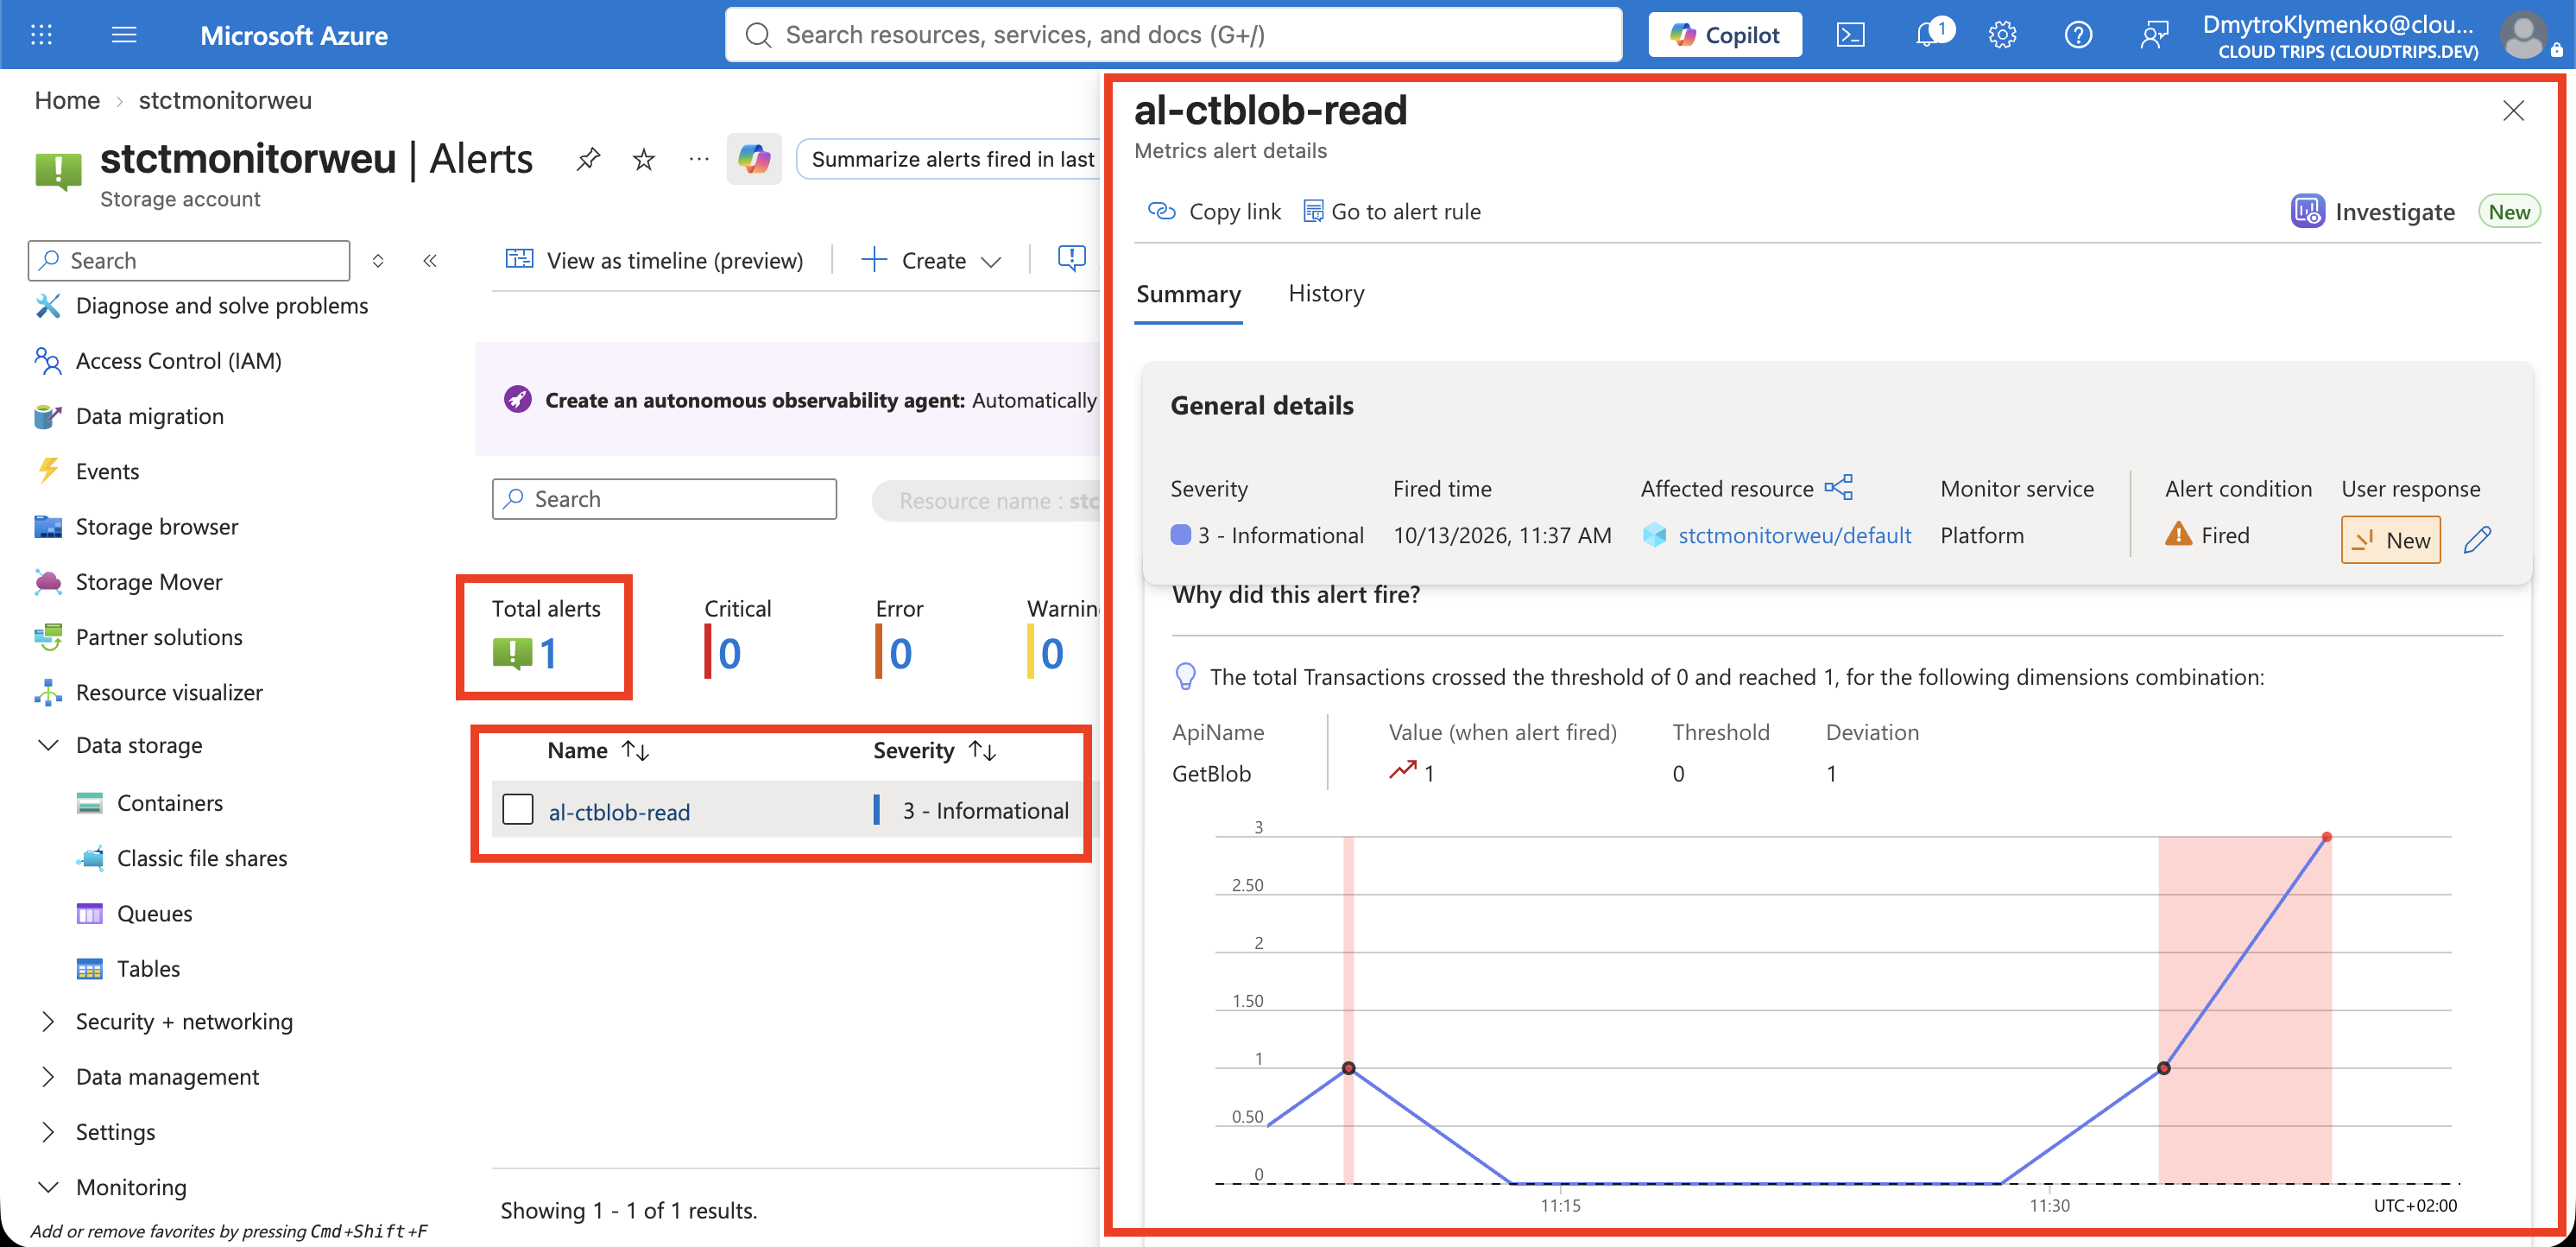2576x1247 pixels.
Task: Select the Summary tab
Action: [1188, 294]
